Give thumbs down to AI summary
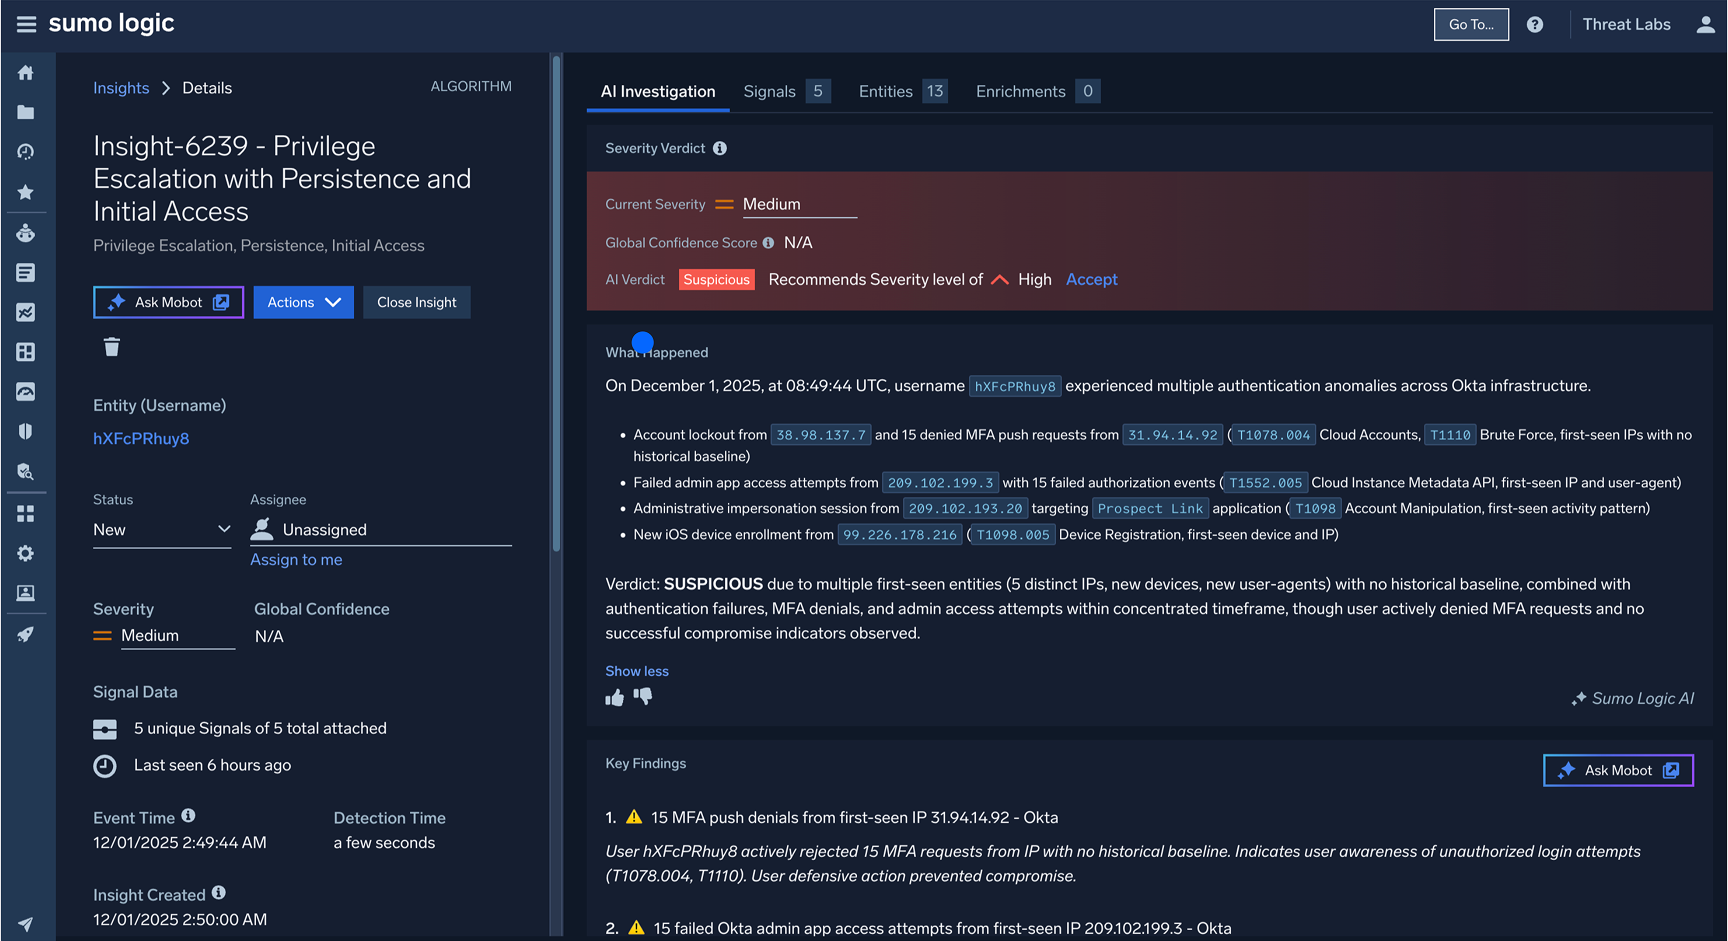The width and height of the screenshot is (1728, 941). coord(643,696)
